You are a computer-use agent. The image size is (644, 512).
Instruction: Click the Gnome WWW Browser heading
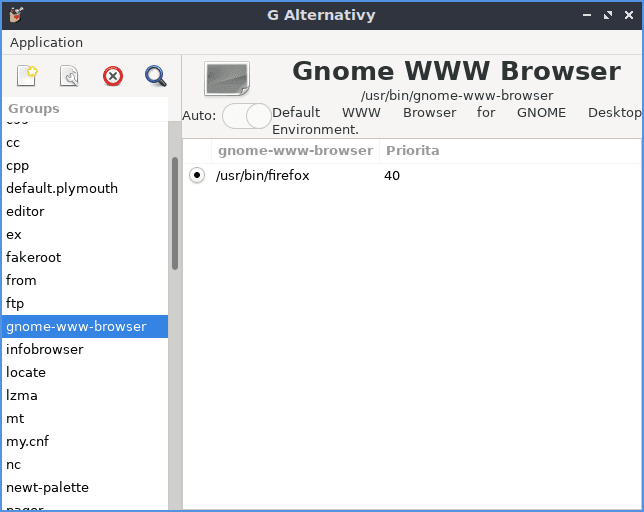456,71
